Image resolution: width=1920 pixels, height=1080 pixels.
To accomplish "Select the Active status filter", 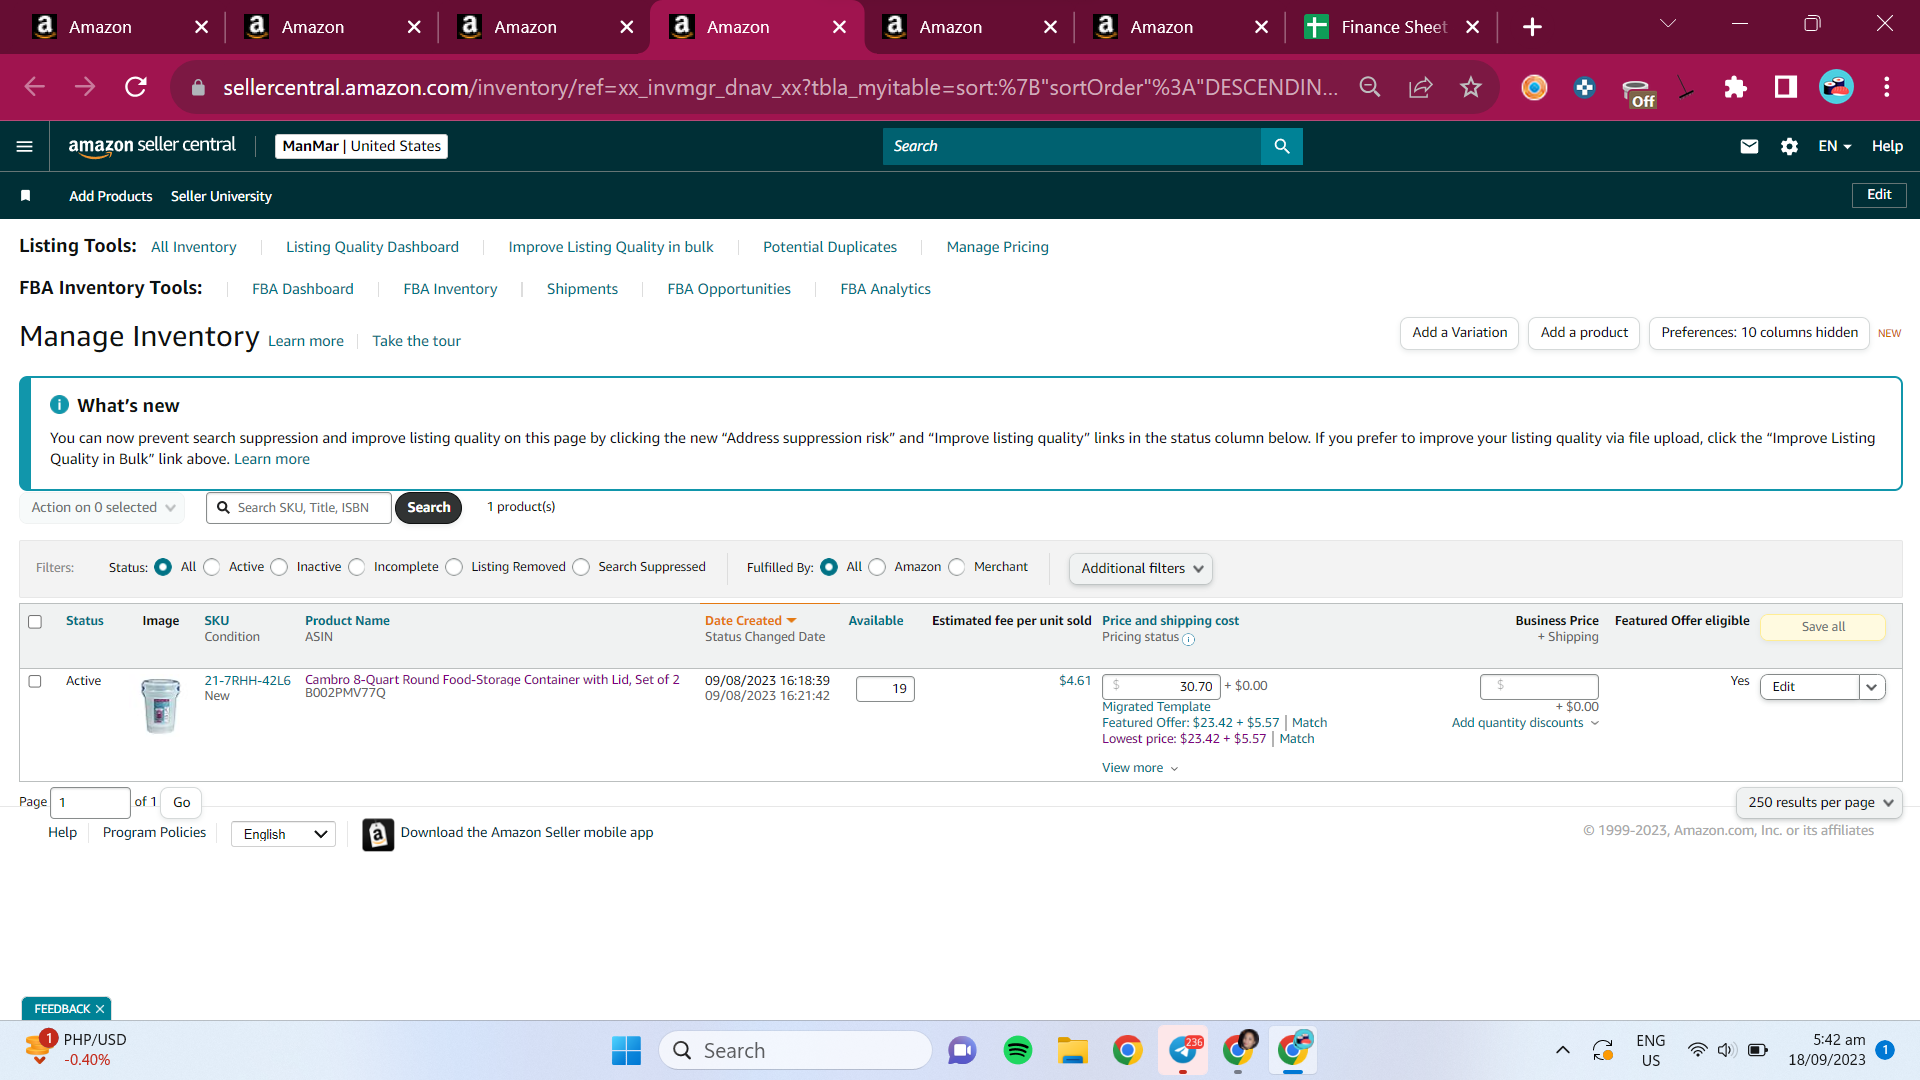I will click(x=212, y=567).
